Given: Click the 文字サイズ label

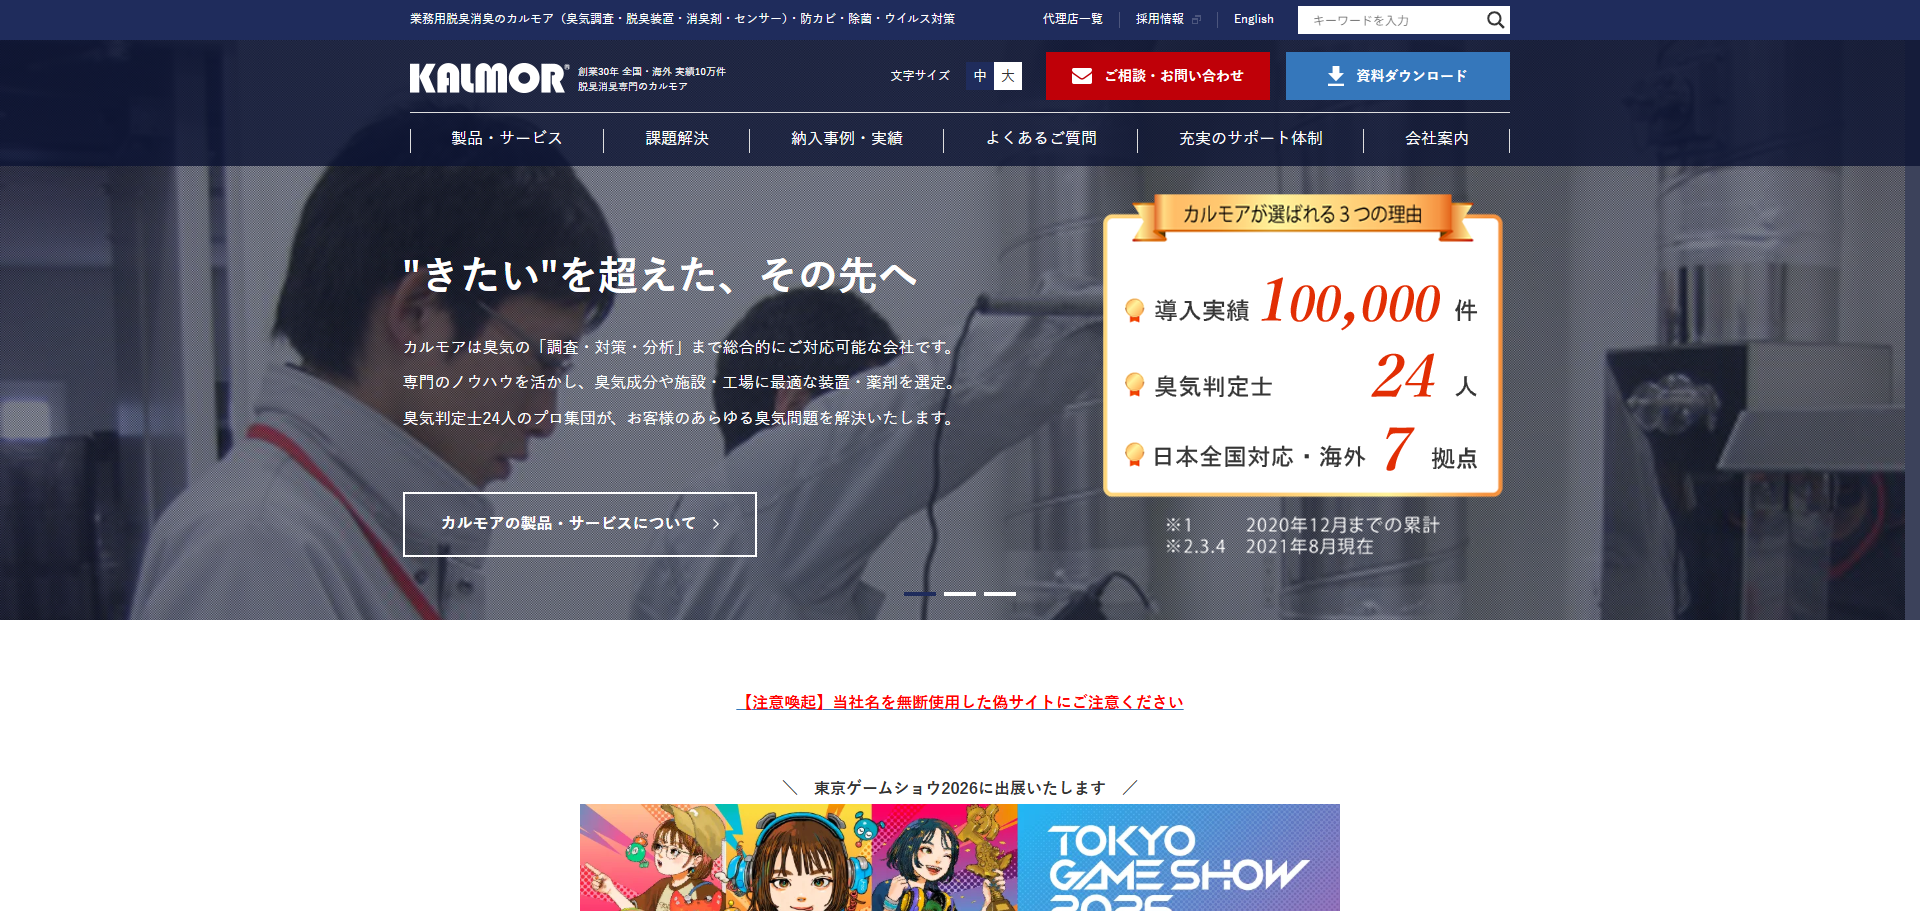Looking at the screenshot, I should (x=920, y=76).
